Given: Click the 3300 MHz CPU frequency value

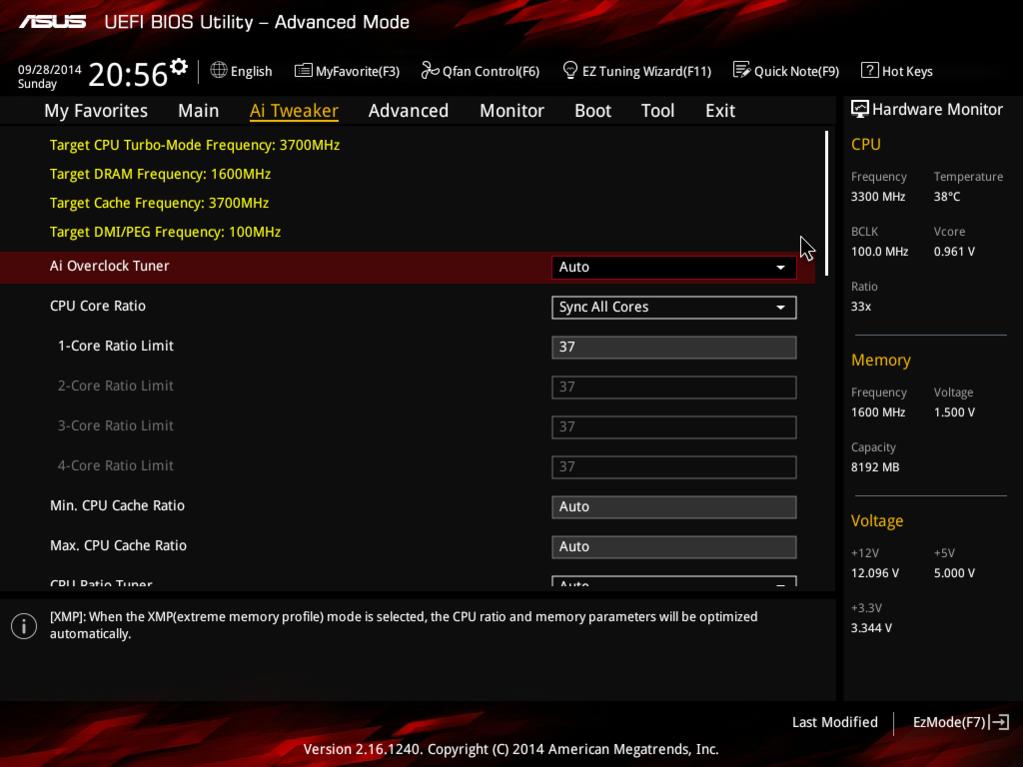Looking at the screenshot, I should coord(878,196).
